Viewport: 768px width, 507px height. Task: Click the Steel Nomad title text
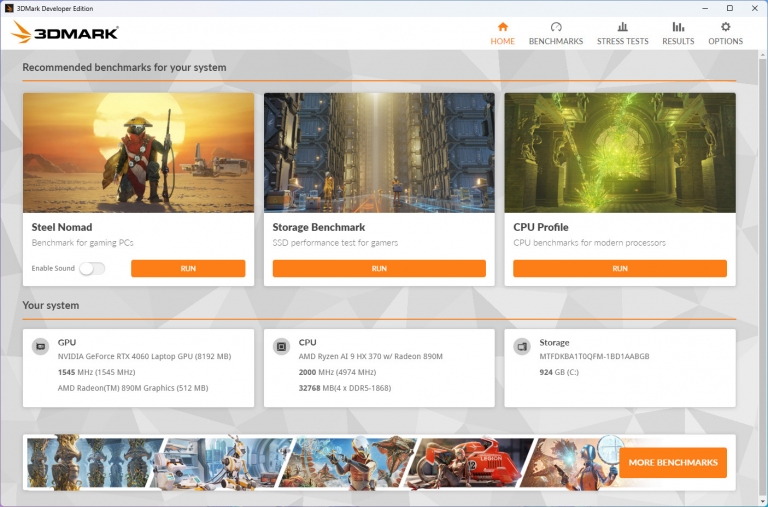click(x=62, y=227)
